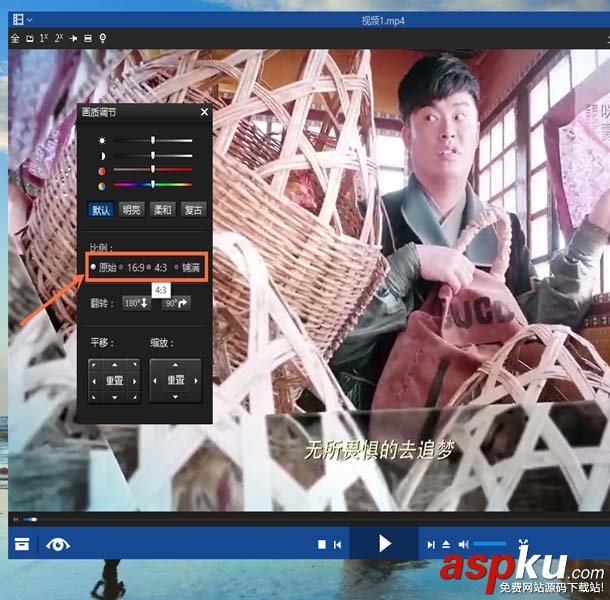Go to the previous track
This screenshot has height=600, width=610.
pyautogui.click(x=337, y=545)
